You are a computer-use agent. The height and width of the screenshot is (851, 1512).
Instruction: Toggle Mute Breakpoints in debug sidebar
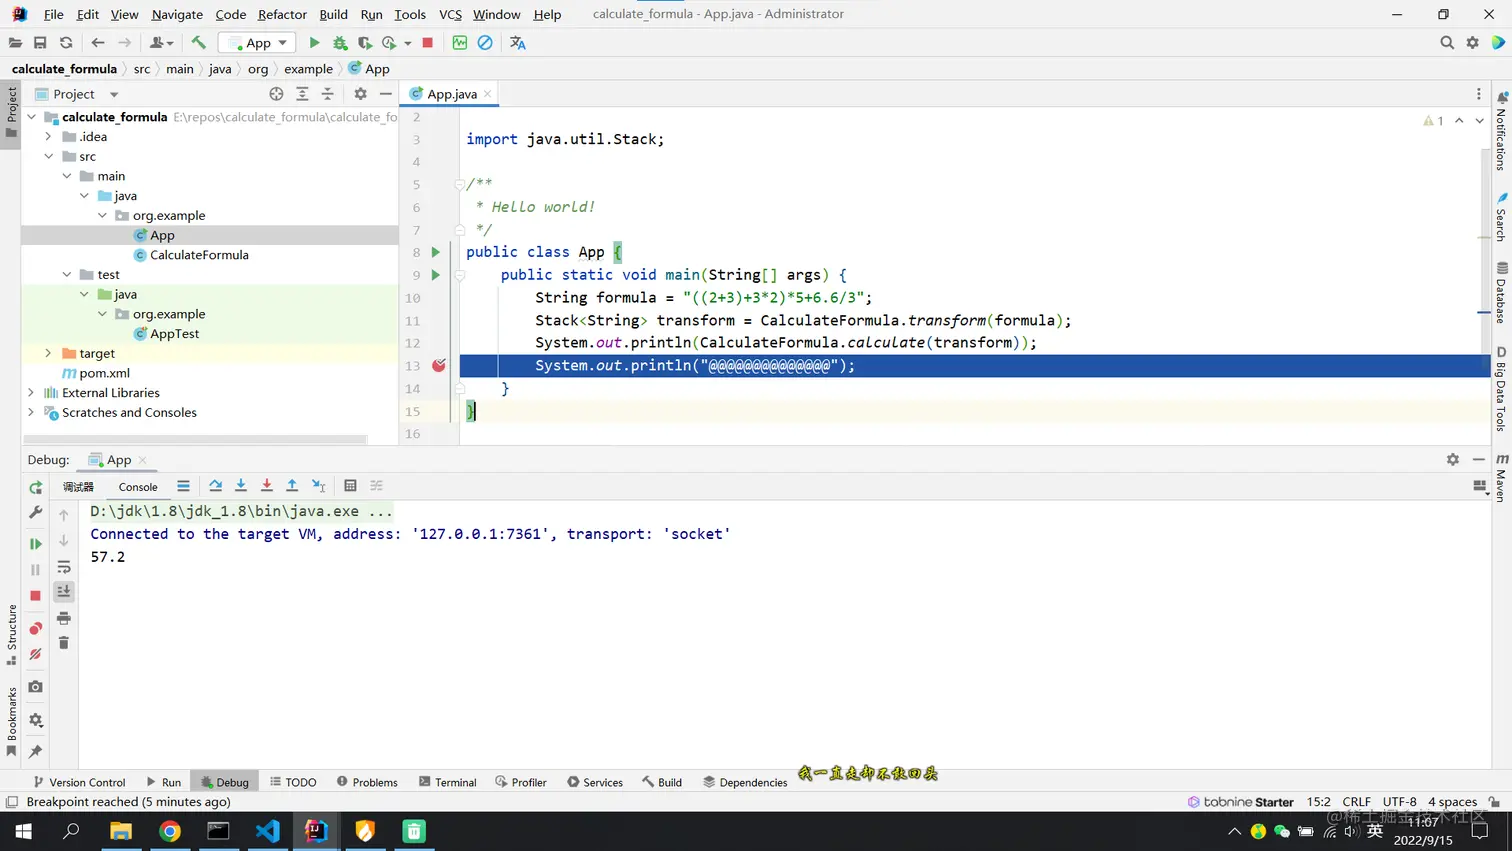[36, 654]
